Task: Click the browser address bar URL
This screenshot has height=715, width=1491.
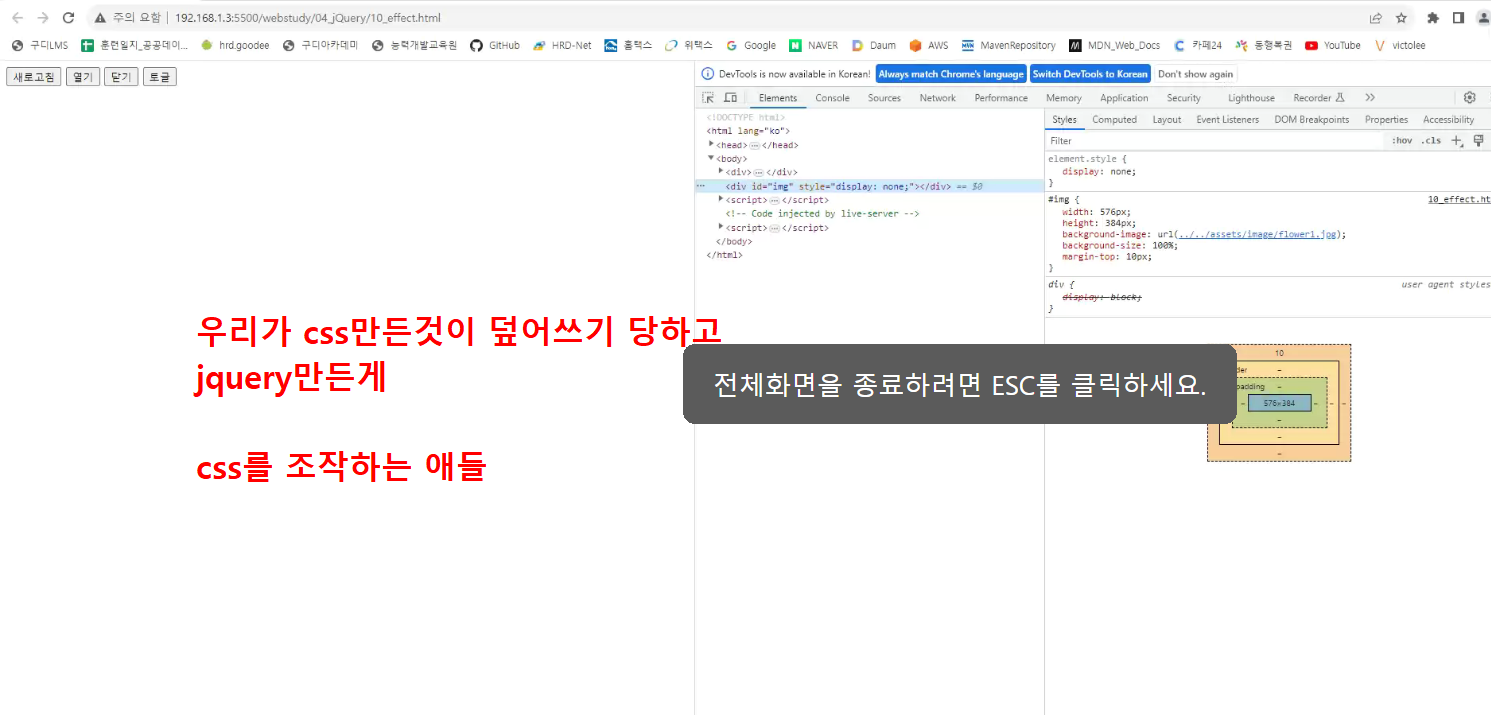Action: tap(307, 18)
